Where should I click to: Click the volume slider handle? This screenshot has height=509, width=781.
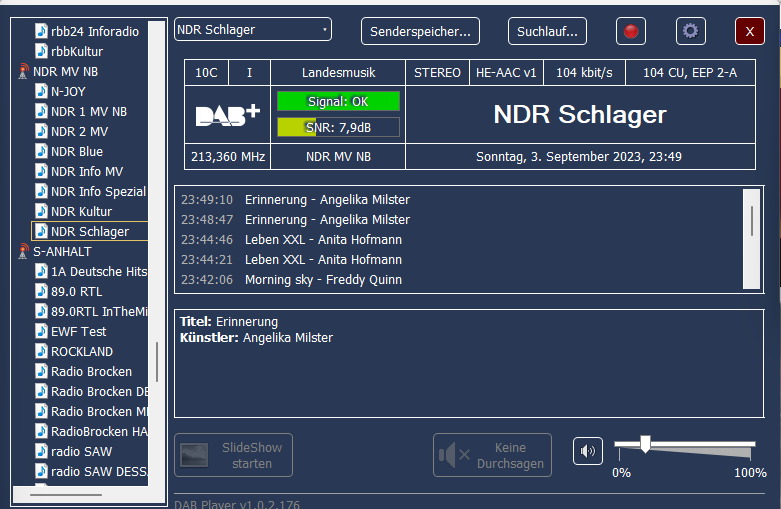click(646, 444)
